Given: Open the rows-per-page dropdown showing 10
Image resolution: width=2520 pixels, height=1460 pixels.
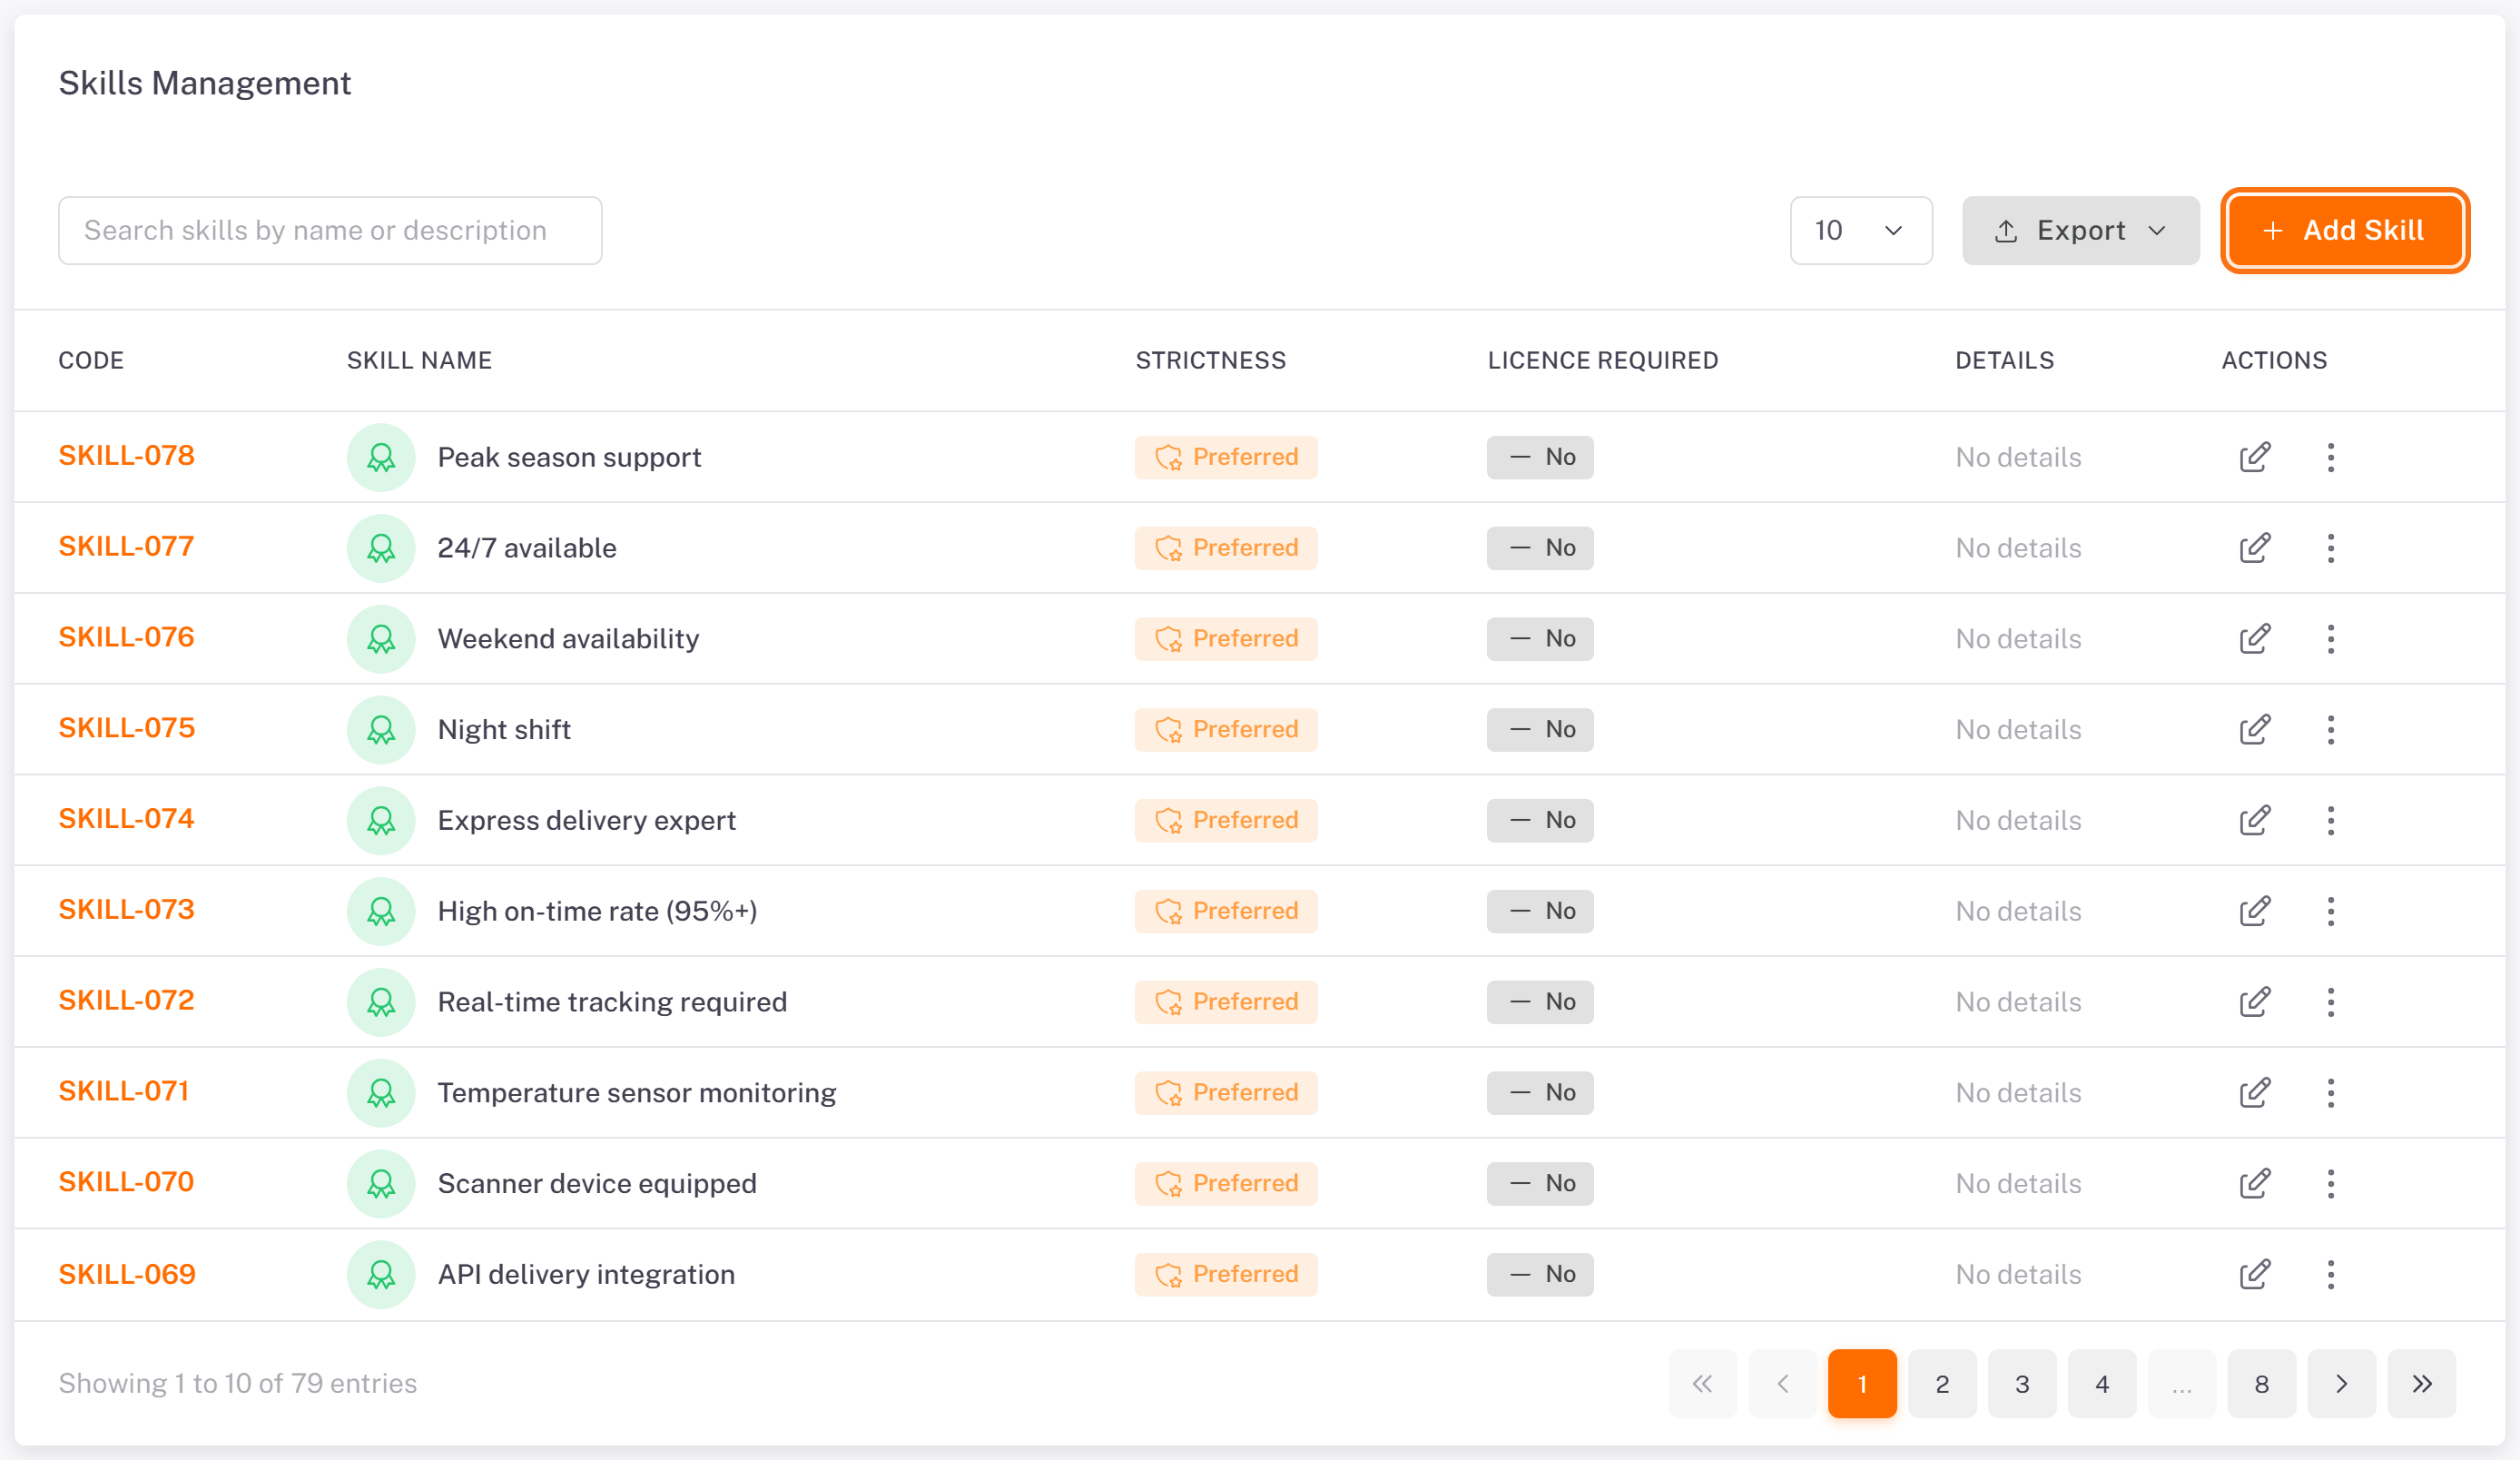Looking at the screenshot, I should tap(1860, 230).
